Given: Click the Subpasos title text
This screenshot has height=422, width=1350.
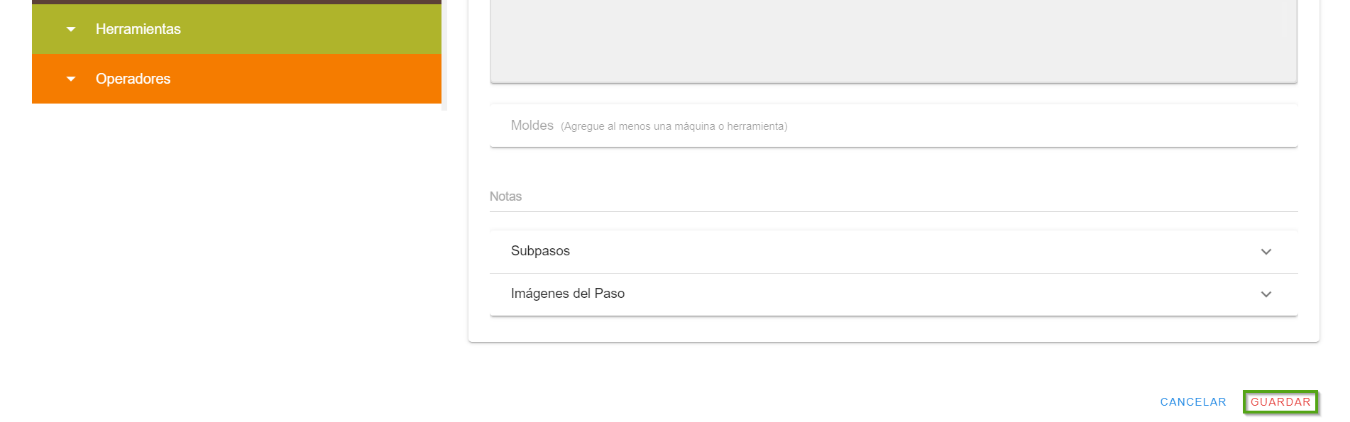Looking at the screenshot, I should 540,251.
